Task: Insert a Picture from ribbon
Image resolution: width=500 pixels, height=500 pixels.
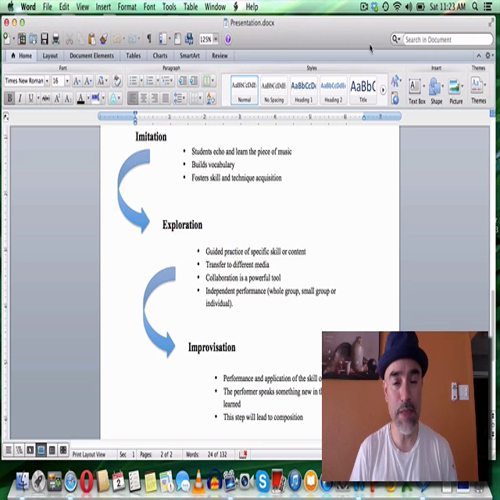Action: [x=455, y=91]
